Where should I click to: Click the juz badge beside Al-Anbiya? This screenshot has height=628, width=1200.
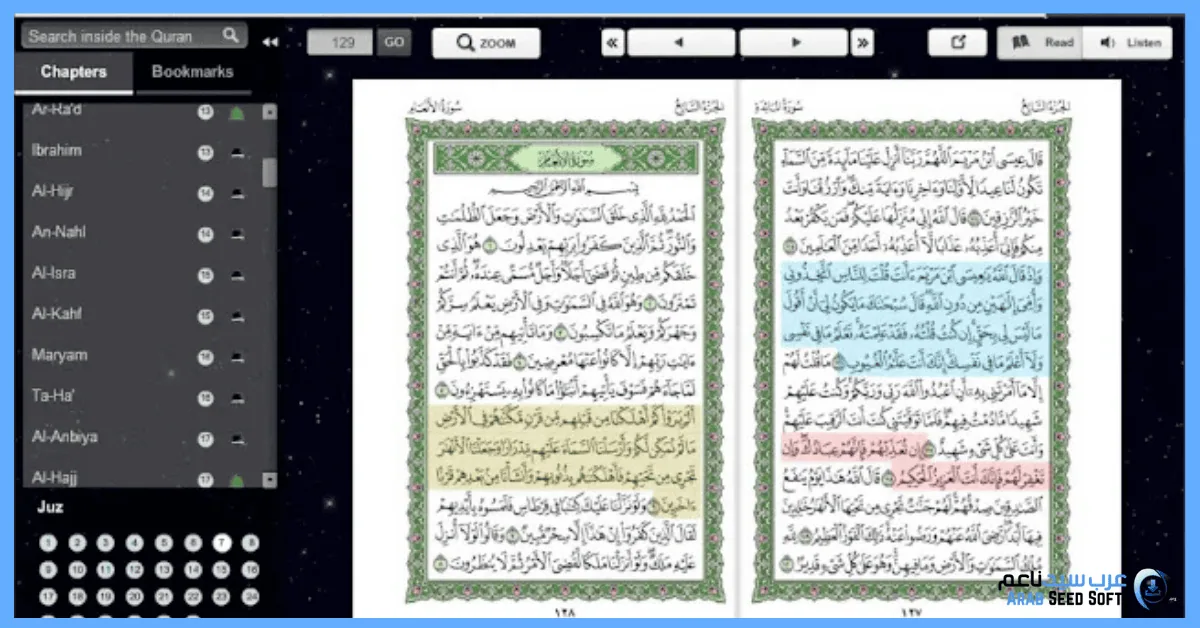coord(206,439)
